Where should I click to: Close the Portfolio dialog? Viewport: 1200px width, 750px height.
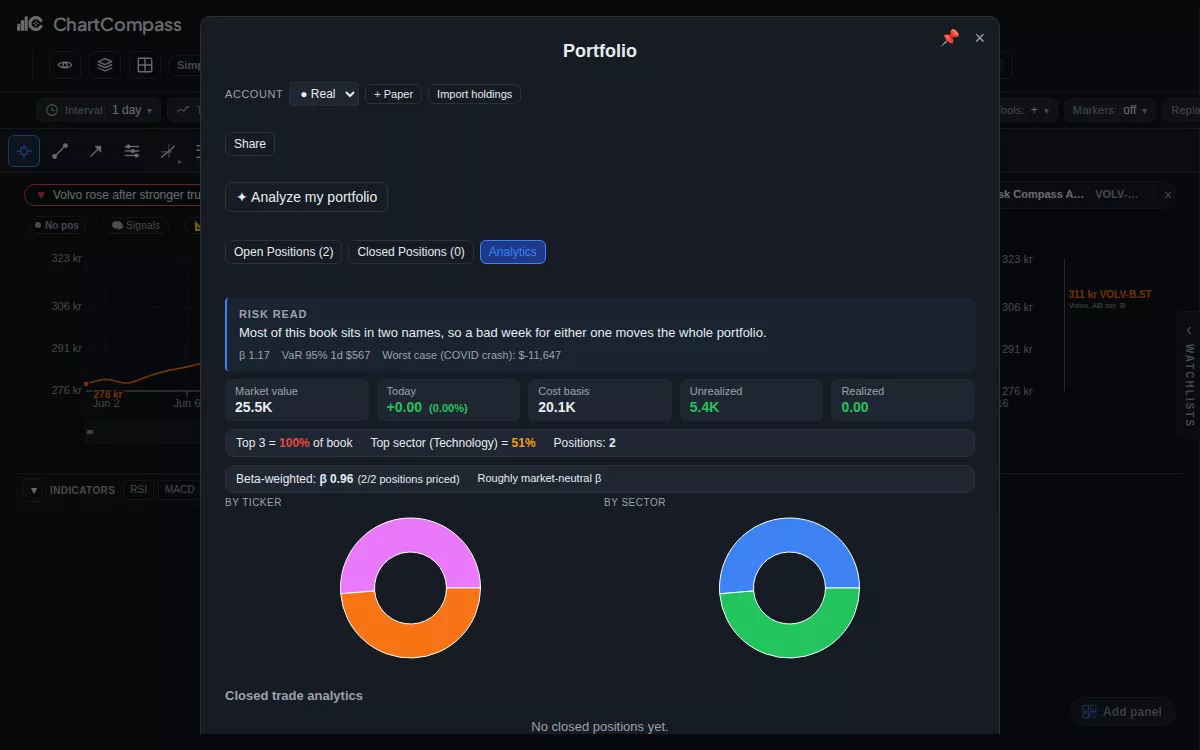980,38
